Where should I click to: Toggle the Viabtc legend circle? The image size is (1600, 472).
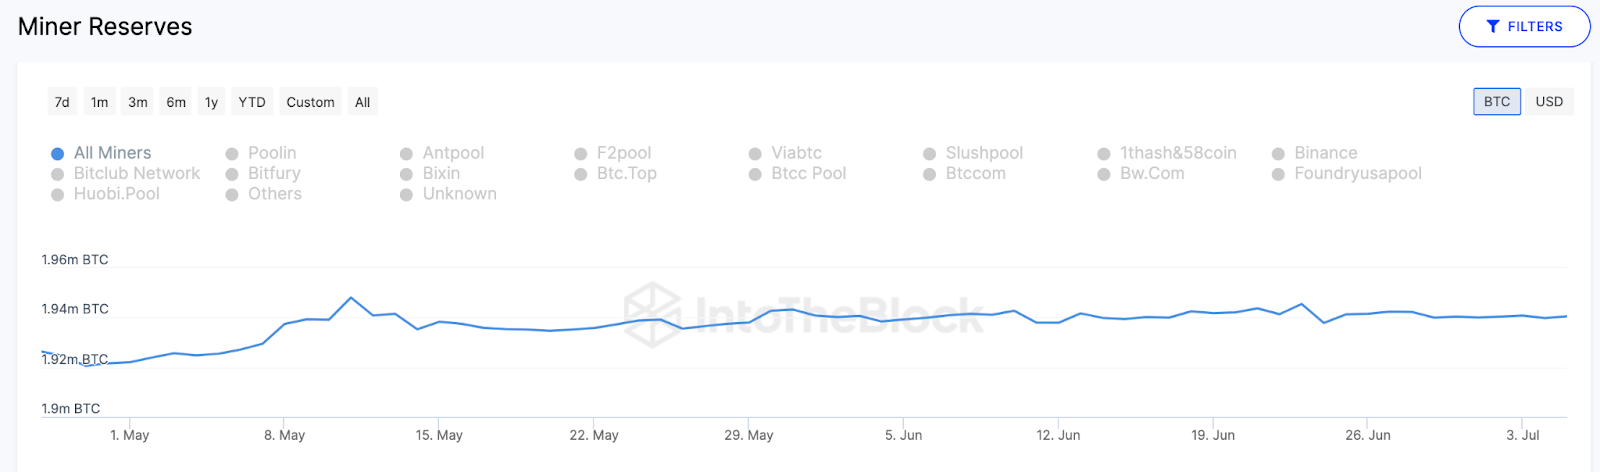tap(756, 154)
